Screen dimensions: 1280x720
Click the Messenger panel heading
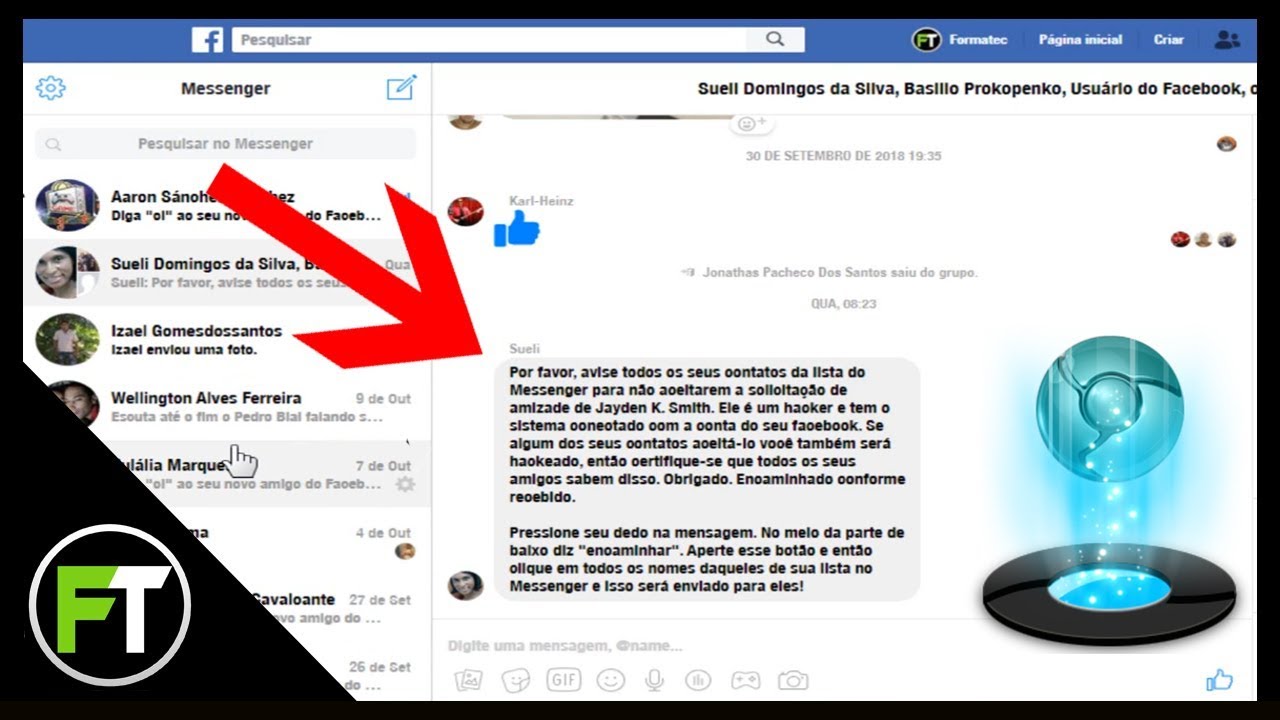click(225, 88)
